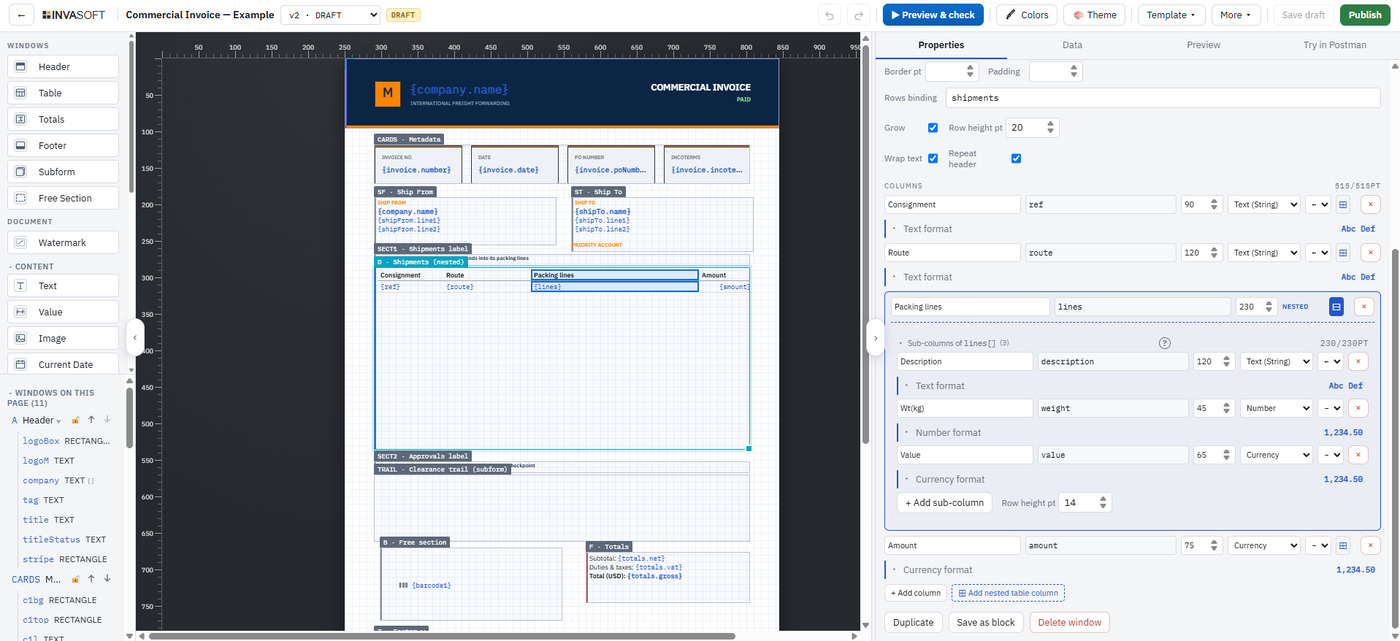Screen dimensions: 1400x641
Task: Delete the Amount column
Action: pyautogui.click(x=1370, y=545)
